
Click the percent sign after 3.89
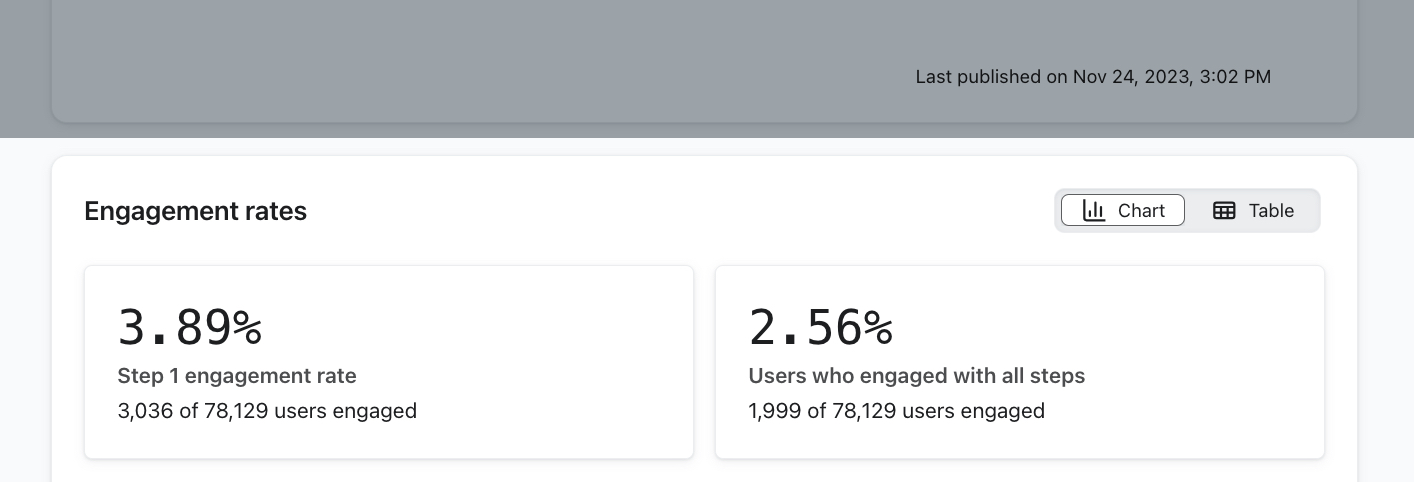tap(247, 326)
